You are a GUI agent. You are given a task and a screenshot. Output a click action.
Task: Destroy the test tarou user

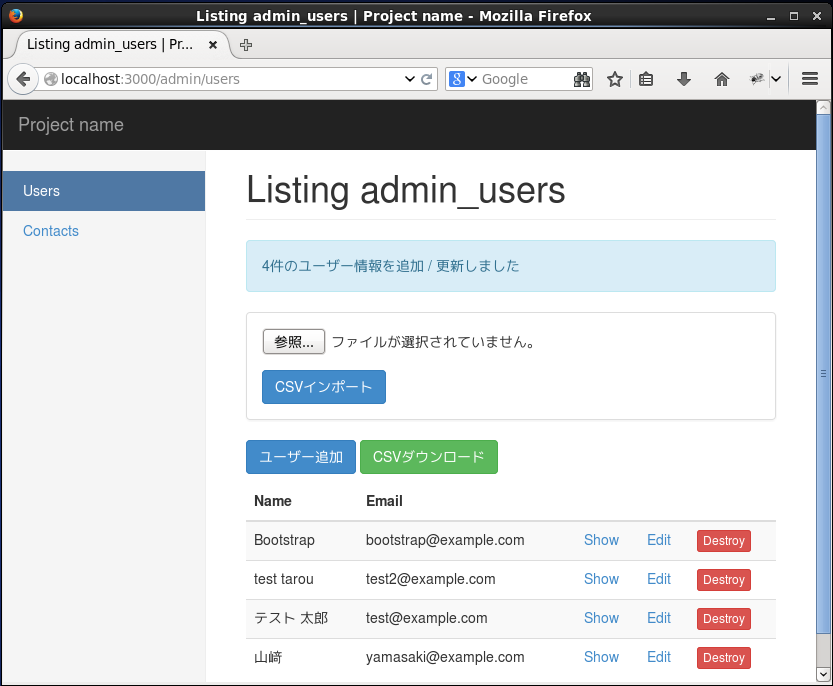coord(724,580)
